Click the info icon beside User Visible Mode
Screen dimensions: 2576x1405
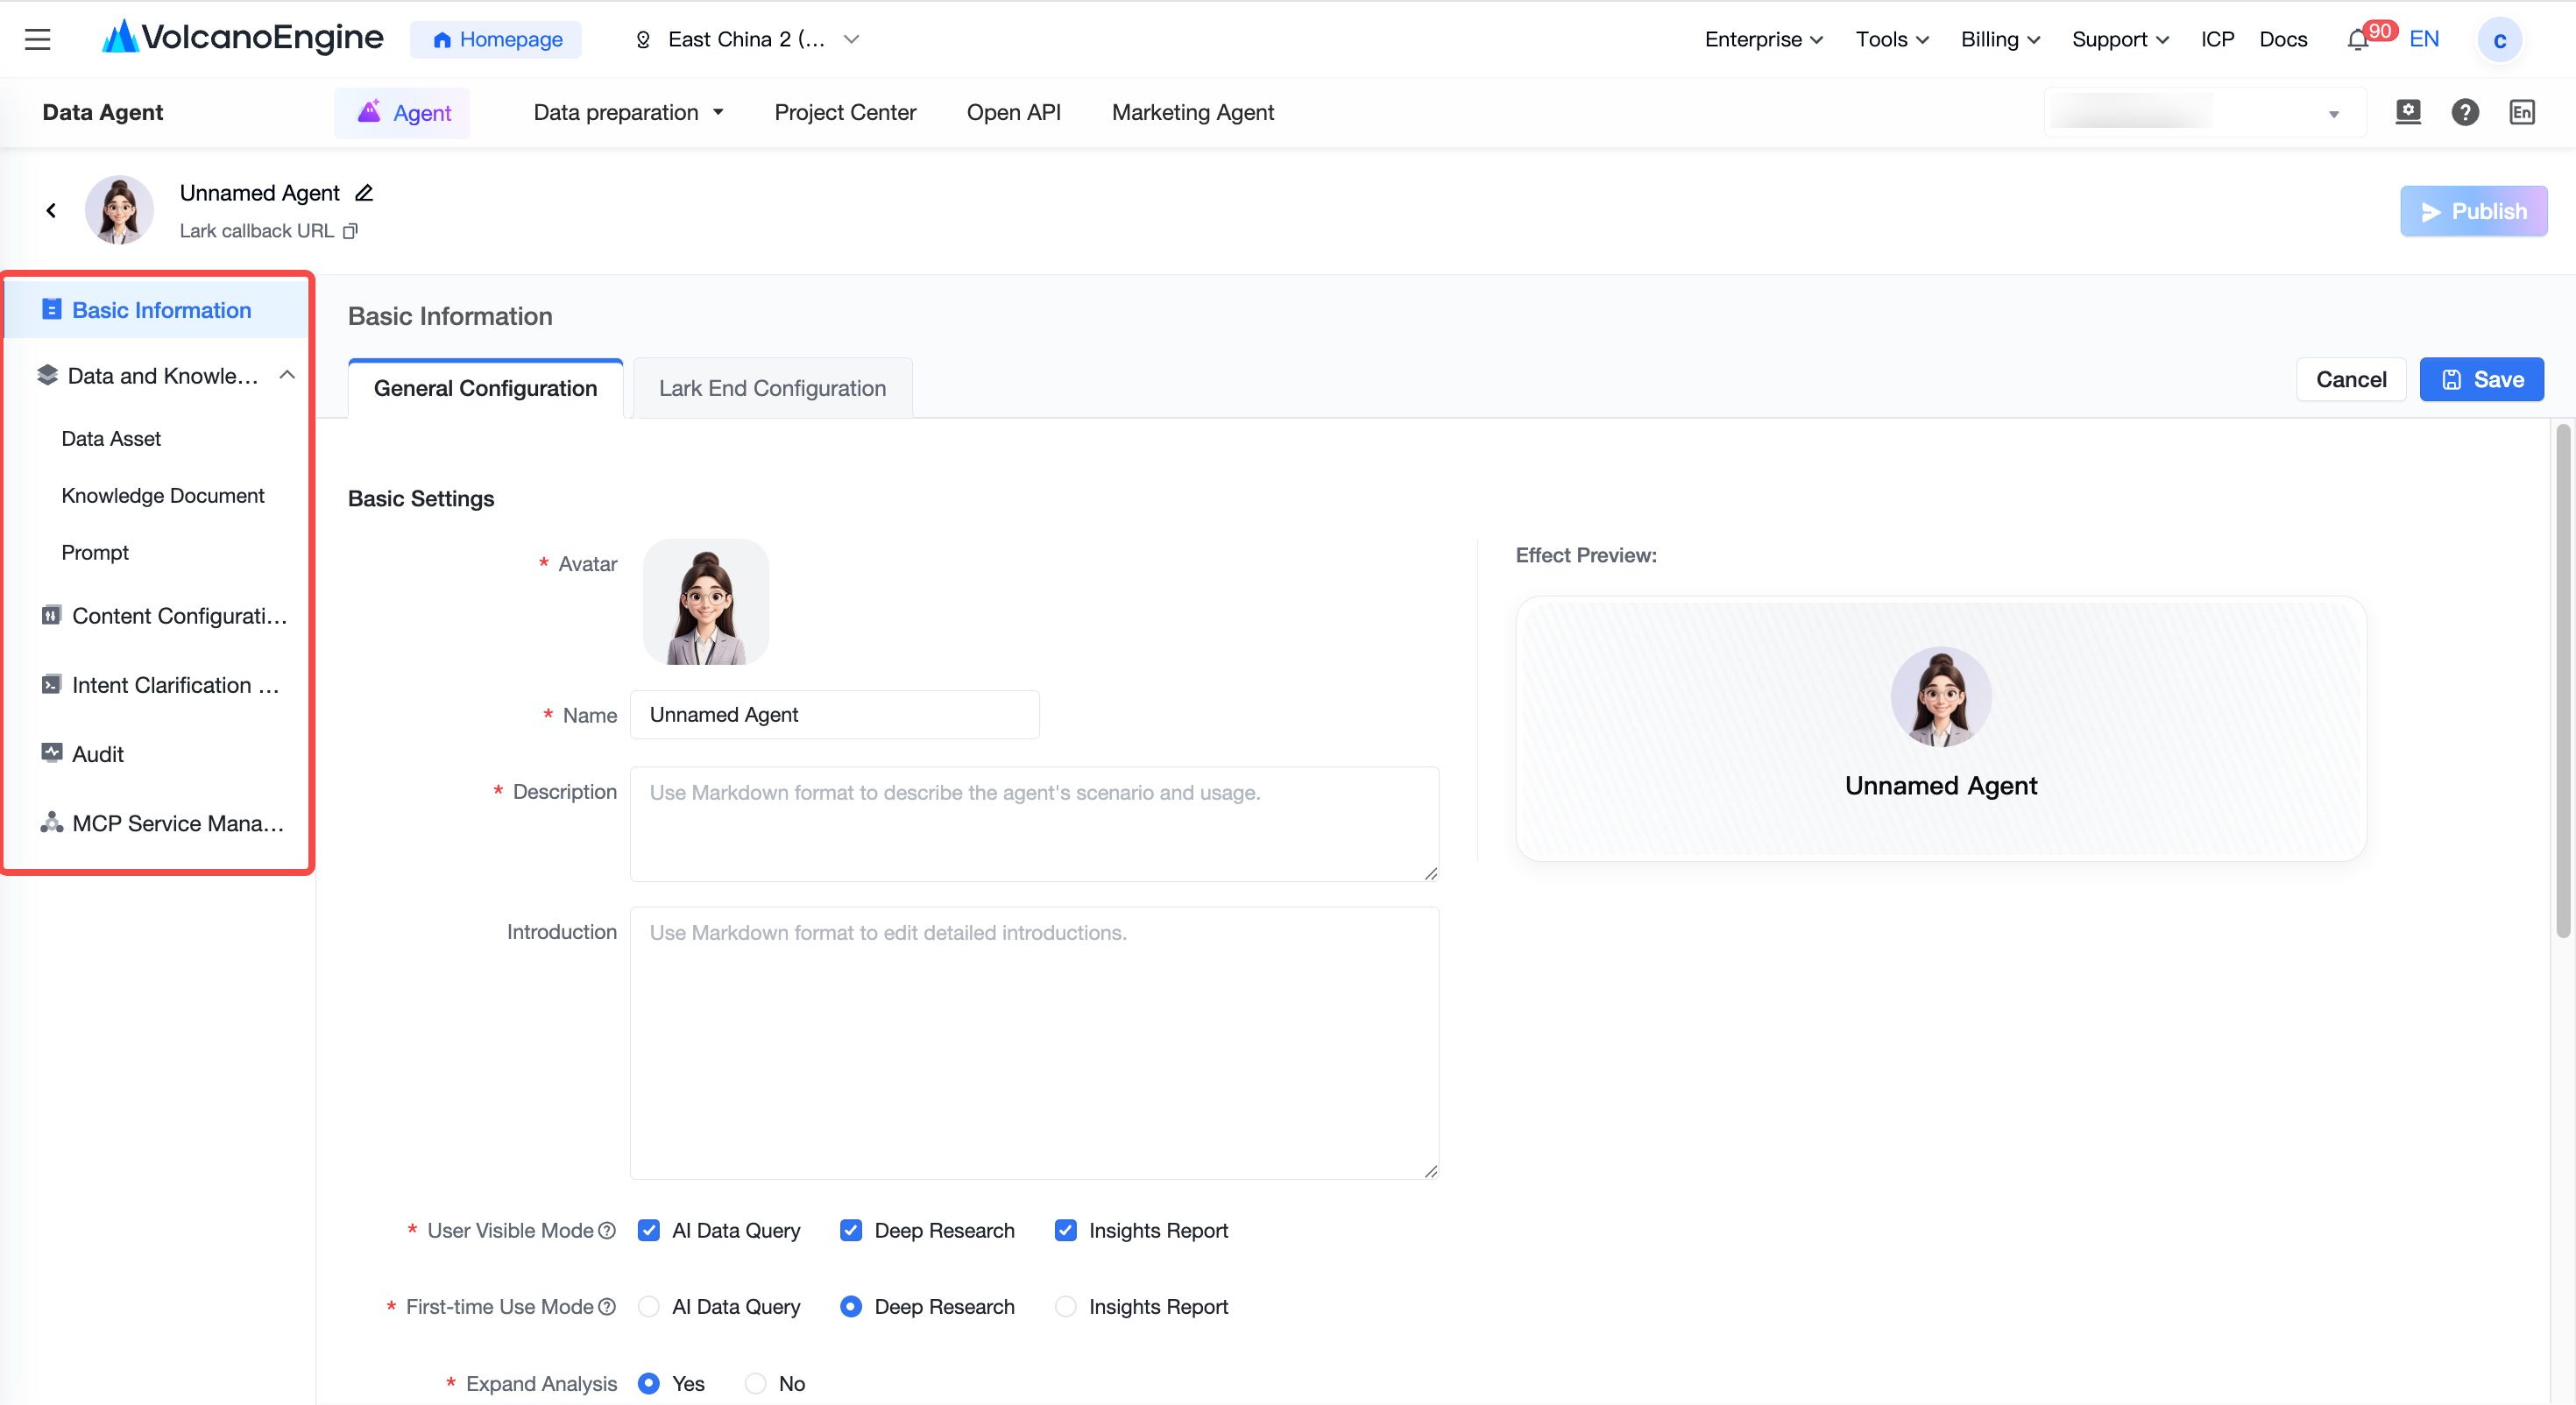coord(607,1230)
